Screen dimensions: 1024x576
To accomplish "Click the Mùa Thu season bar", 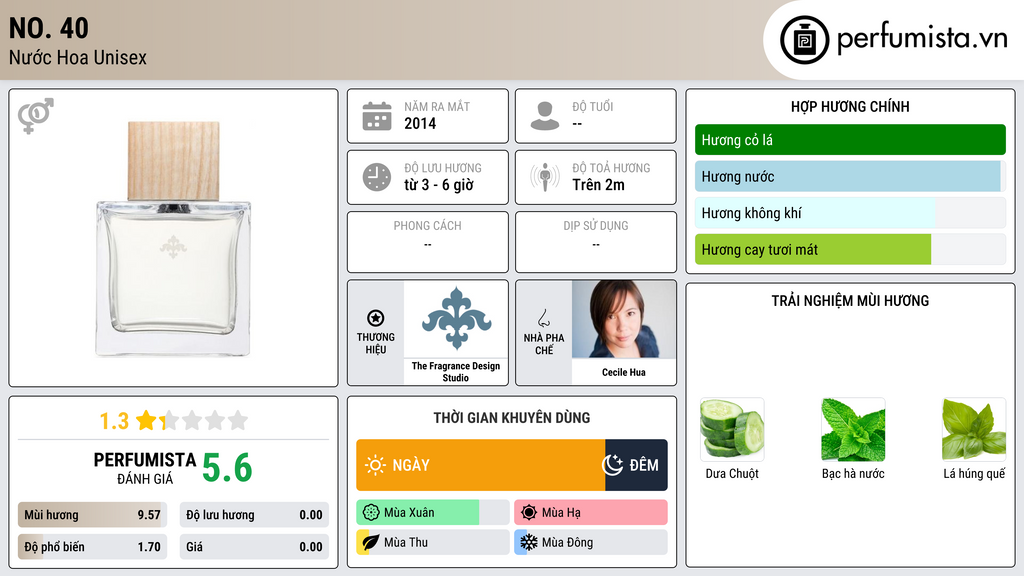I will pos(433,542).
